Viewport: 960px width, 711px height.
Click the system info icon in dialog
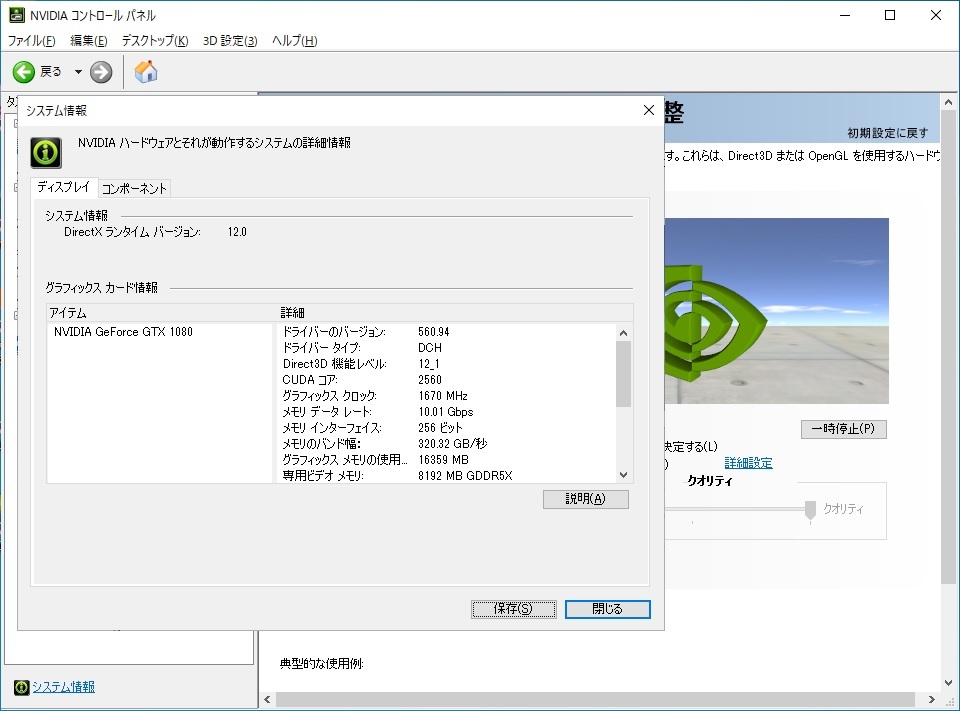click(x=46, y=152)
